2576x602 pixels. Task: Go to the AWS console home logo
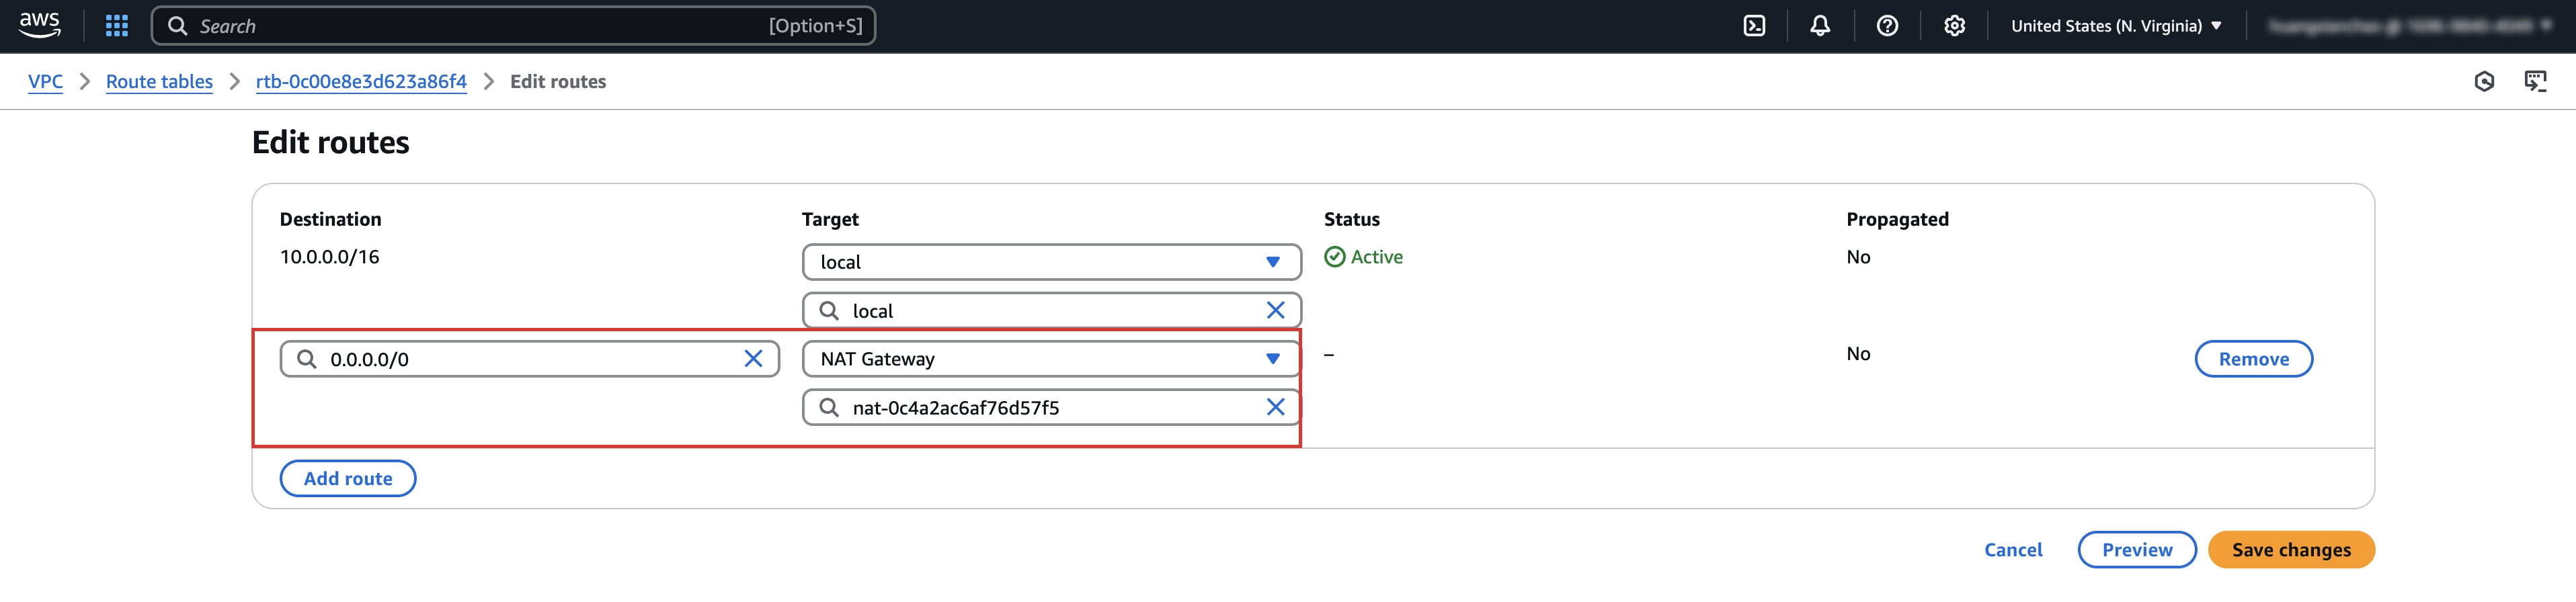40,25
